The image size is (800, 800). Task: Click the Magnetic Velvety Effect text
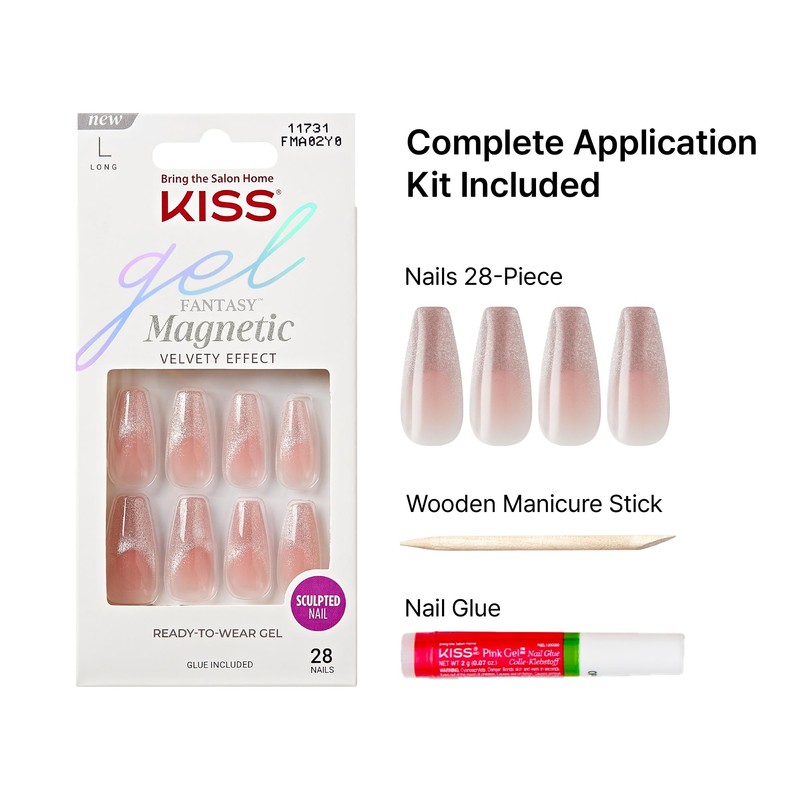point(218,339)
